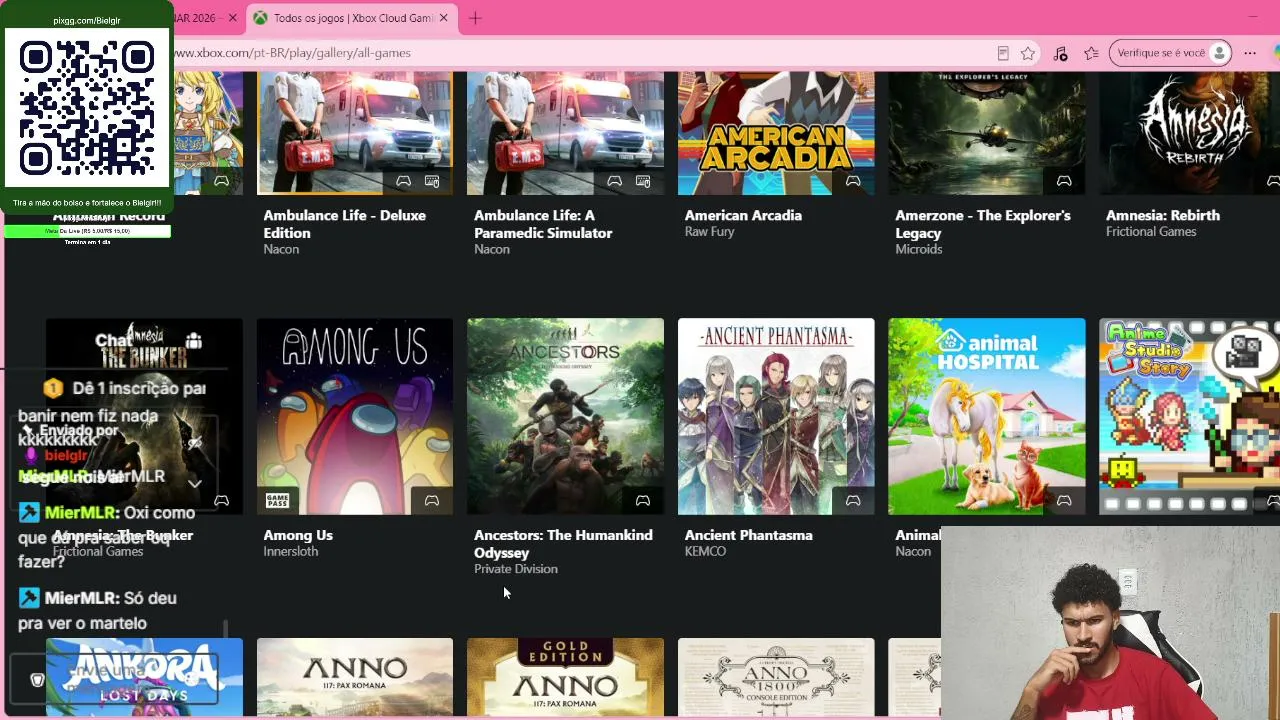1280x720 pixels.
Task: Open the American Arcadia cover art
Action: (776, 133)
